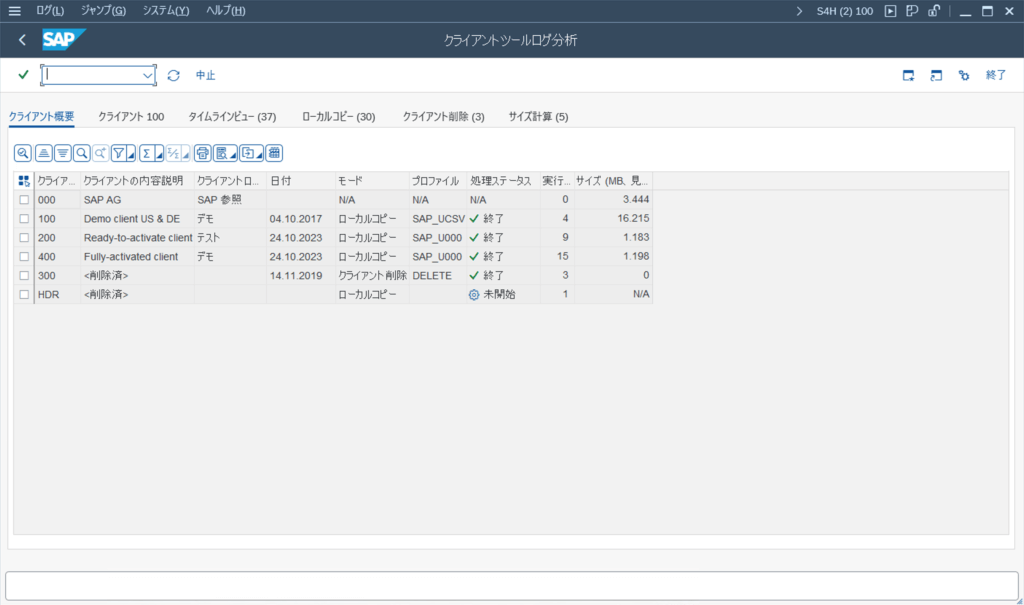Click the sum (Σ) total icon
The image size is (1024, 605).
tap(144, 152)
